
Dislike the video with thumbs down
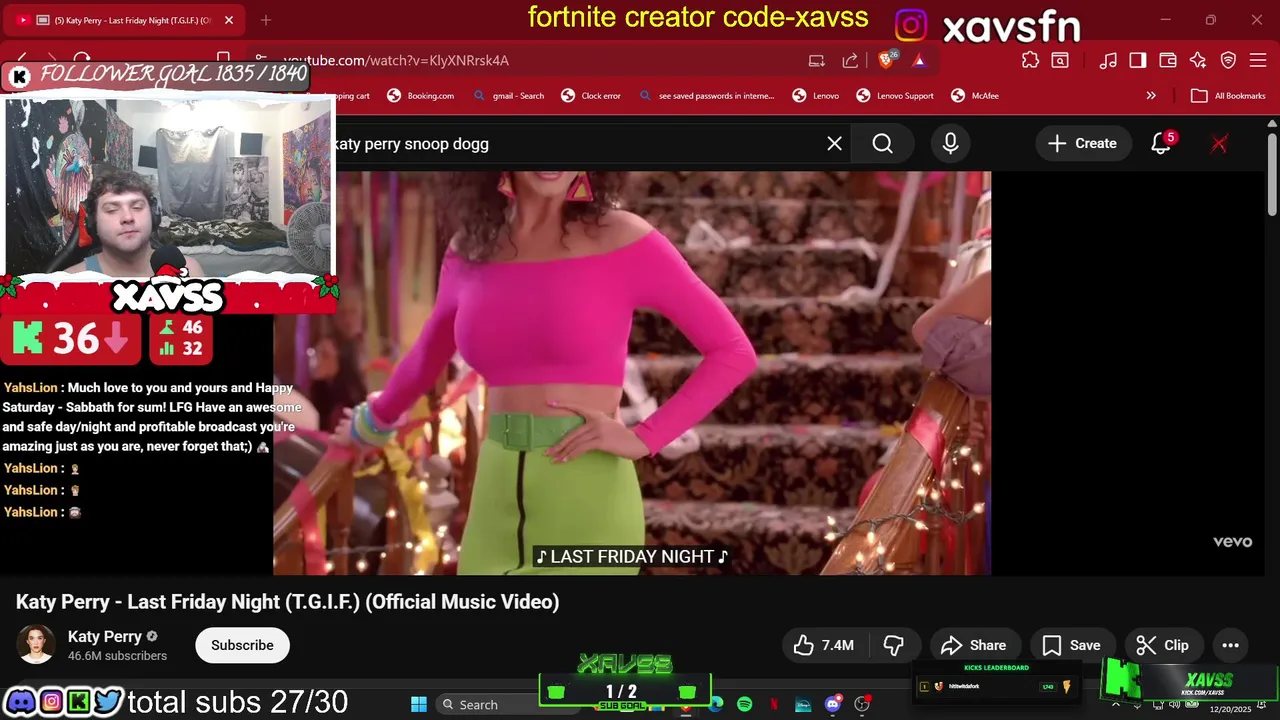[x=894, y=645]
